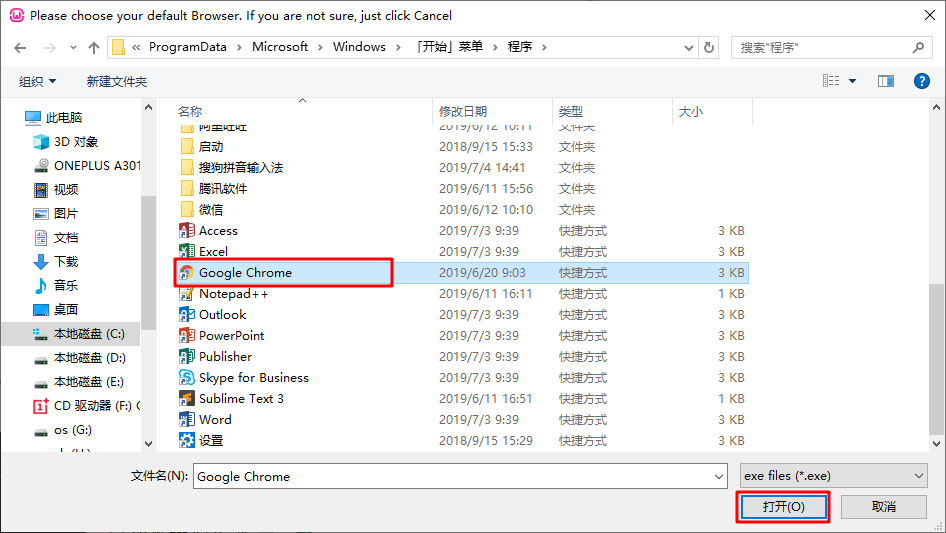Select ONEPLUS A301 device in sidebar
This screenshot has height=533, width=946.
click(x=87, y=165)
